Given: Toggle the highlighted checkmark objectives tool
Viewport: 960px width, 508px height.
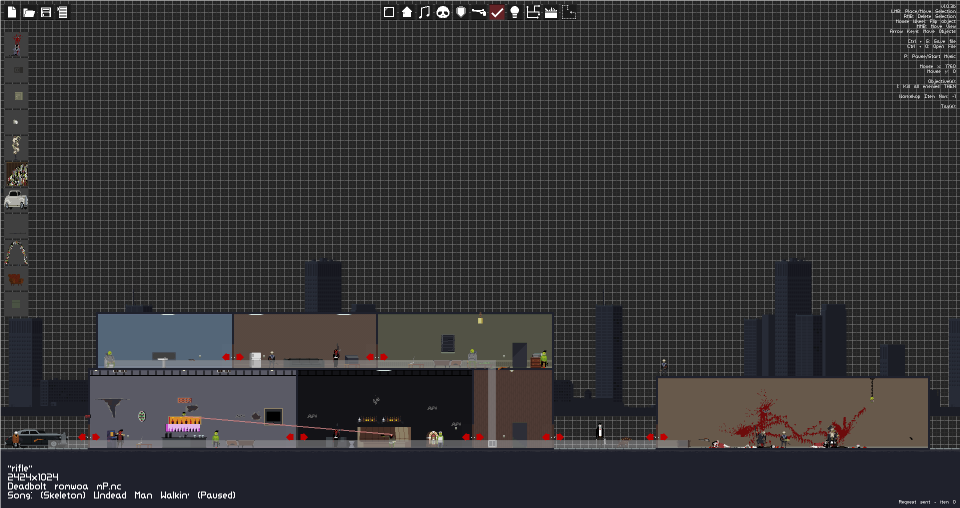Looking at the screenshot, I should tap(497, 12).
